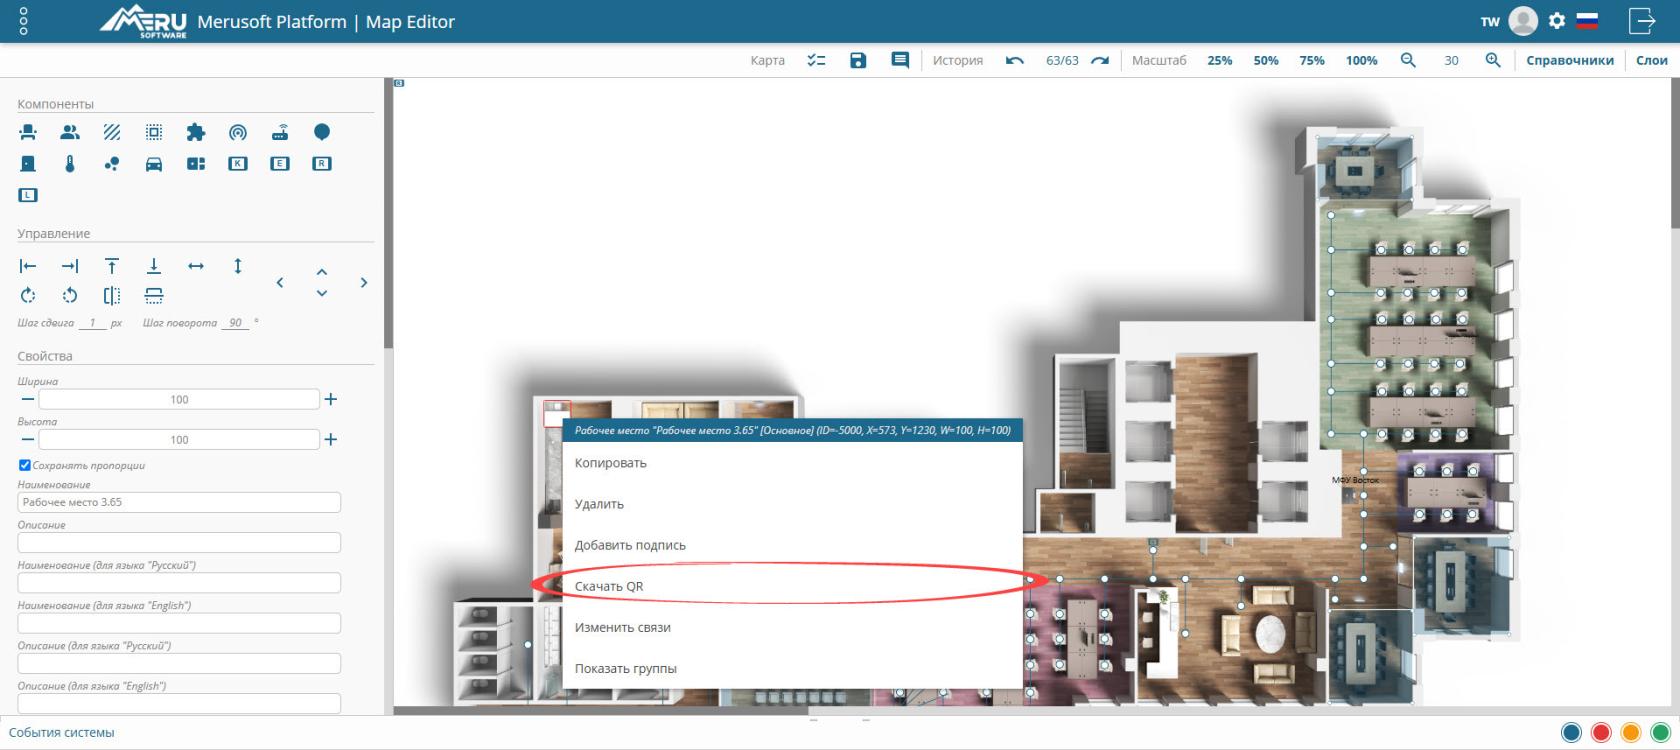Pick the puzzle piece component
This screenshot has height=750, width=1680.
pos(196,132)
